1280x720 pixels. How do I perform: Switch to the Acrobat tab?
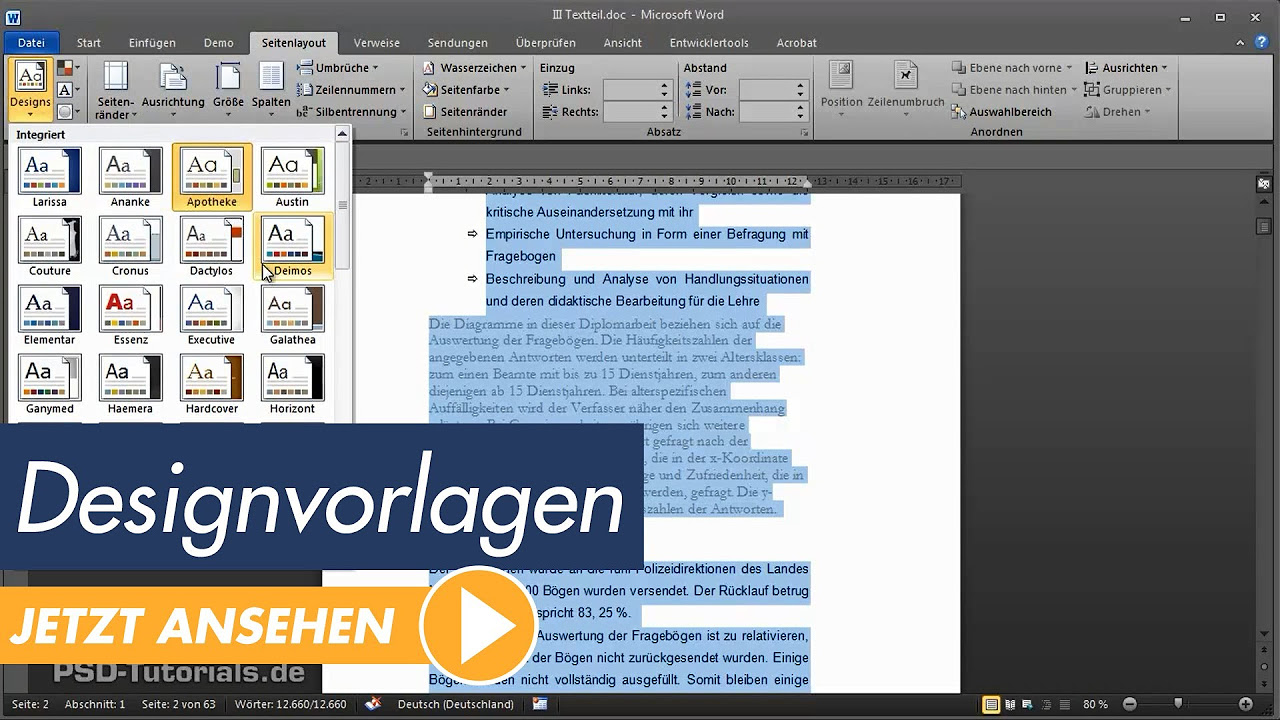coord(797,43)
